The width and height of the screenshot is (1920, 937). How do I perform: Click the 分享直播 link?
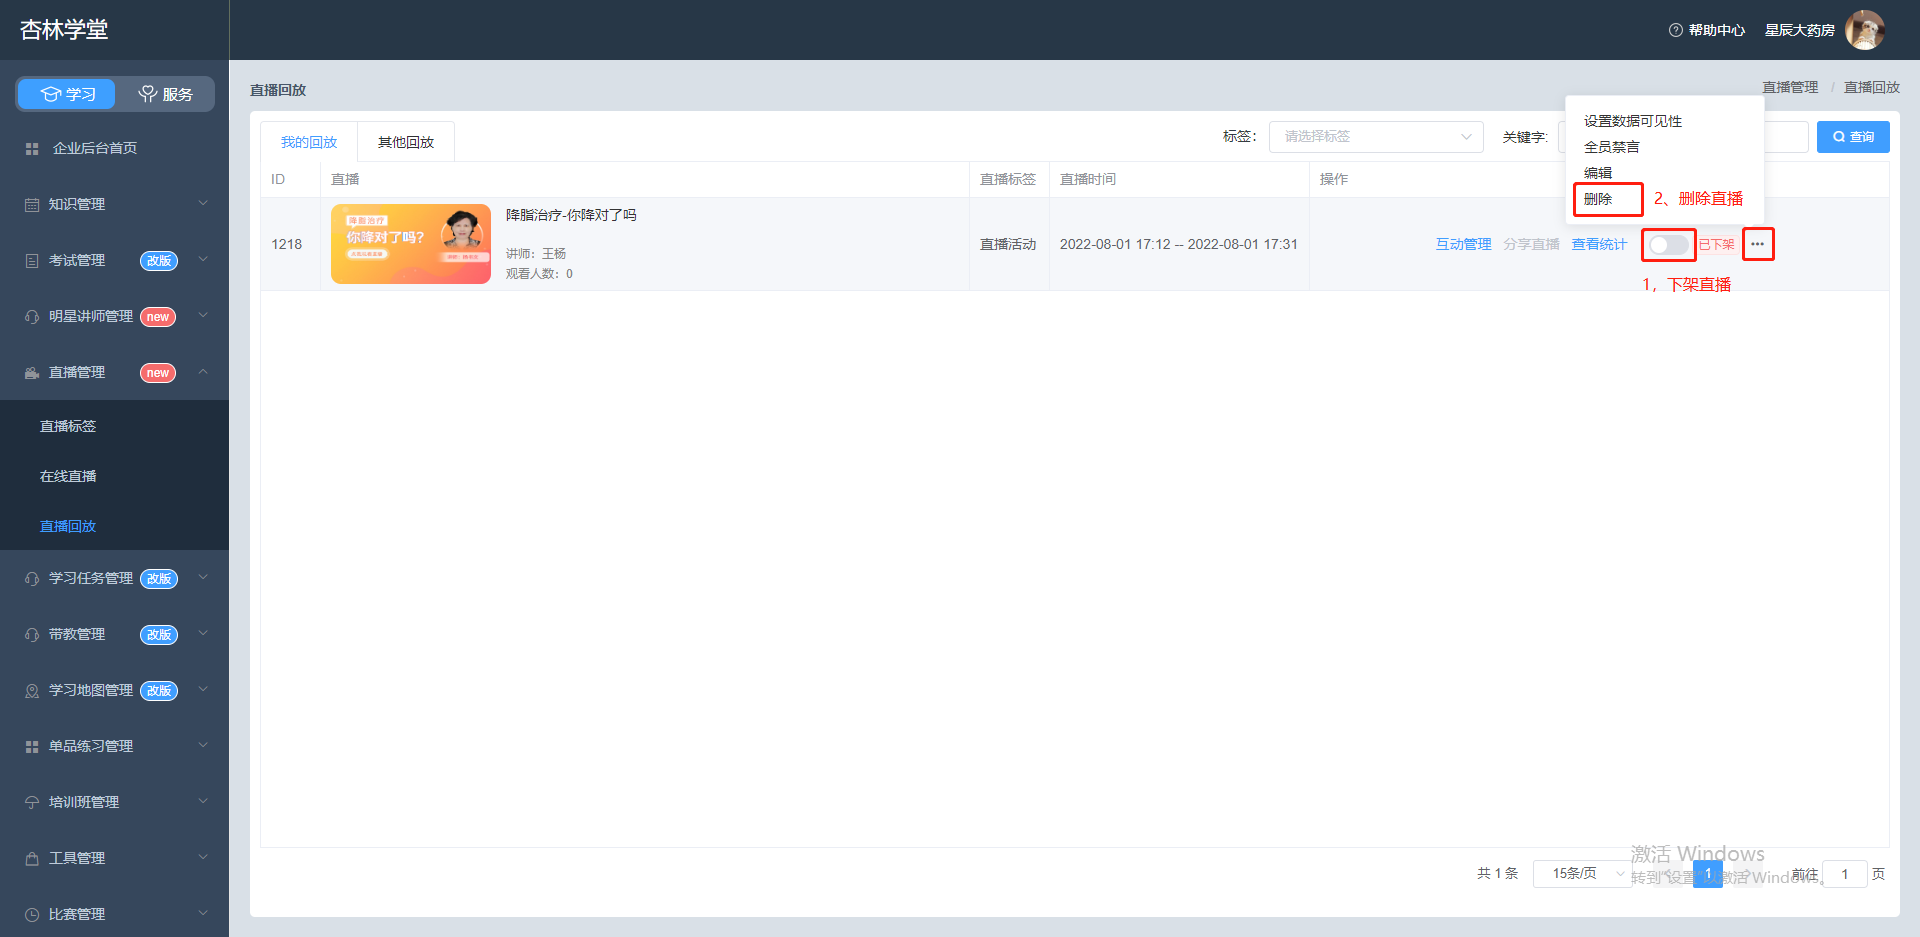[1531, 244]
